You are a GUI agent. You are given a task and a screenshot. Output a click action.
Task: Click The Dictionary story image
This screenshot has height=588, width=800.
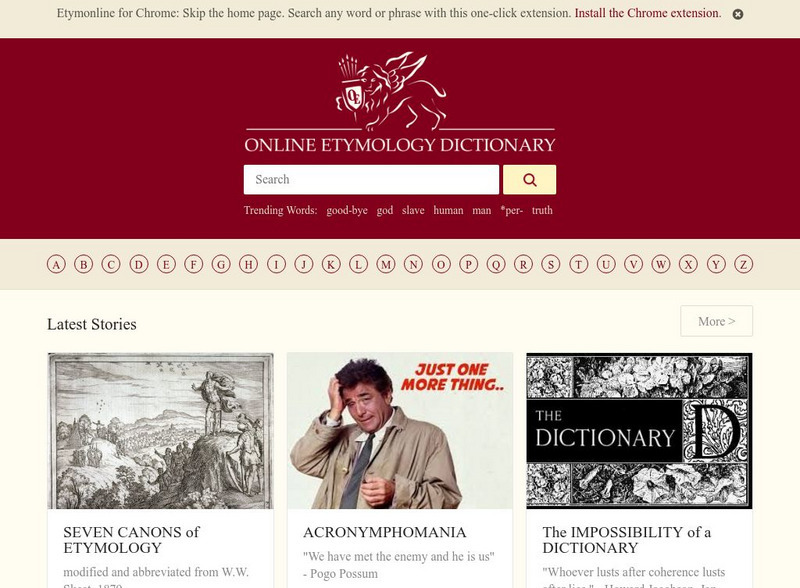(x=639, y=431)
